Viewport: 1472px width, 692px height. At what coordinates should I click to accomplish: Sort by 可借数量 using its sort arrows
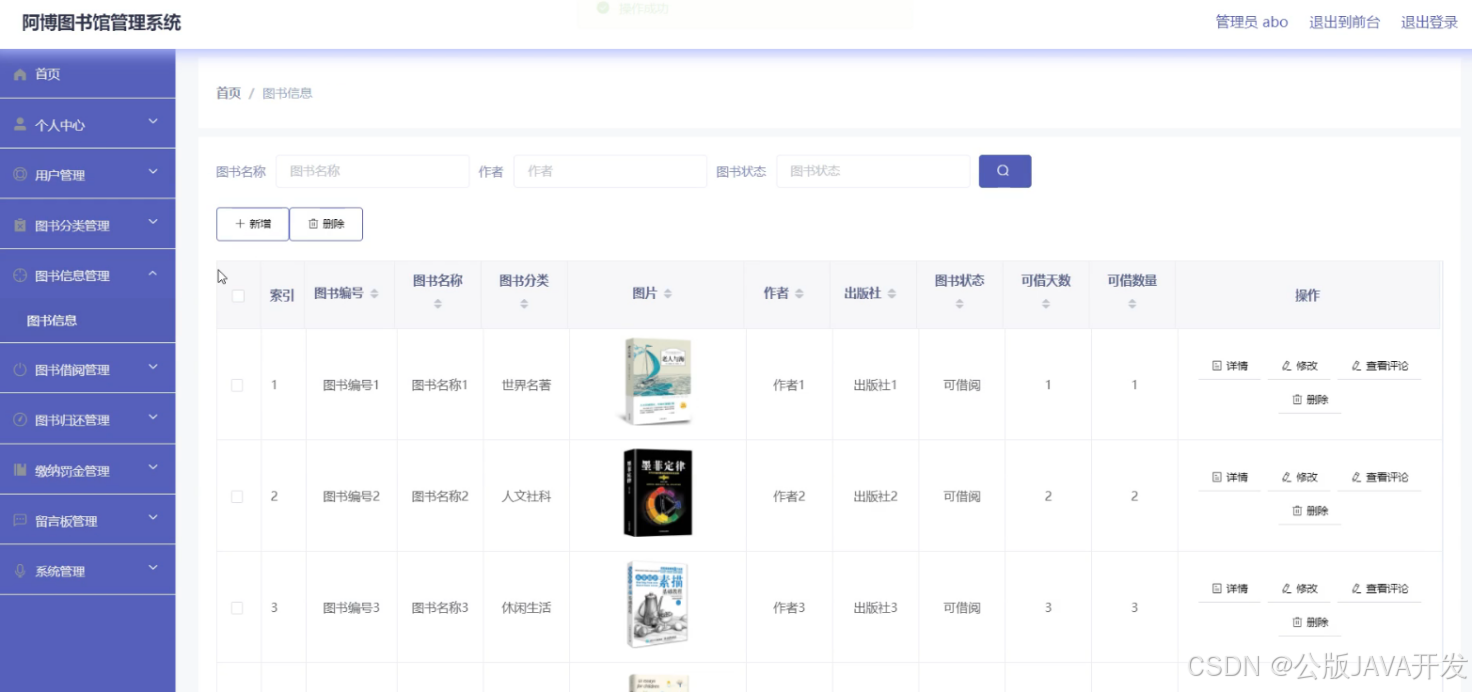1132,304
